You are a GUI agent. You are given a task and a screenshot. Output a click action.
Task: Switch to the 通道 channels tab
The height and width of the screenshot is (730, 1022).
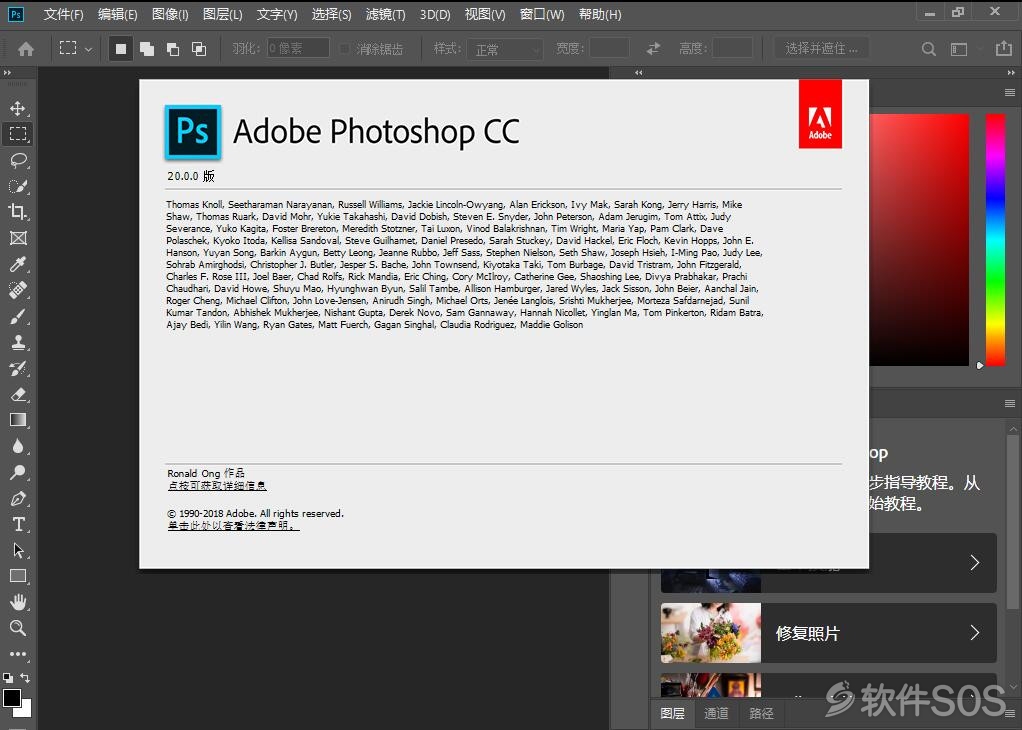click(x=716, y=713)
